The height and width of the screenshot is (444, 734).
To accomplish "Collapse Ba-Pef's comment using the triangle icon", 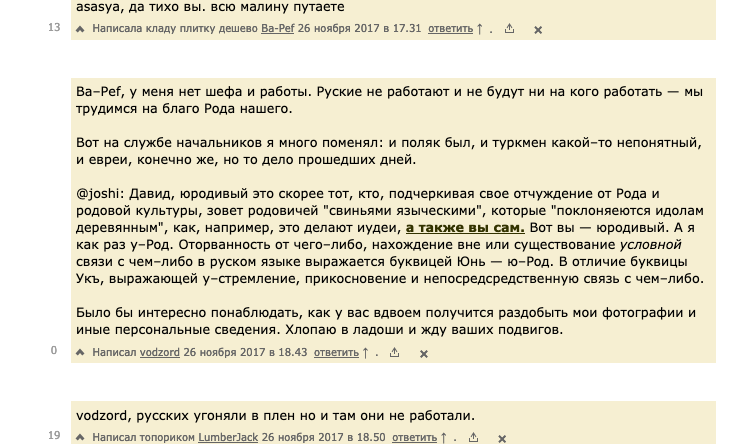I will click(x=81, y=29).
